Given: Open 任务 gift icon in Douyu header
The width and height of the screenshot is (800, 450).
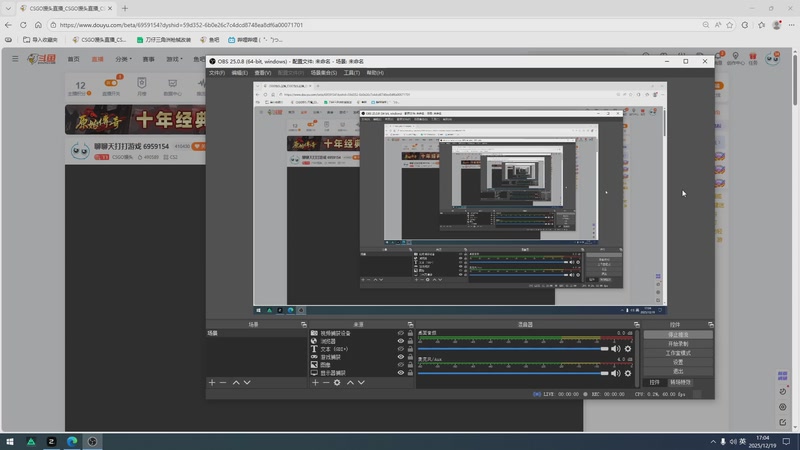Looking at the screenshot, I should tap(753, 58).
